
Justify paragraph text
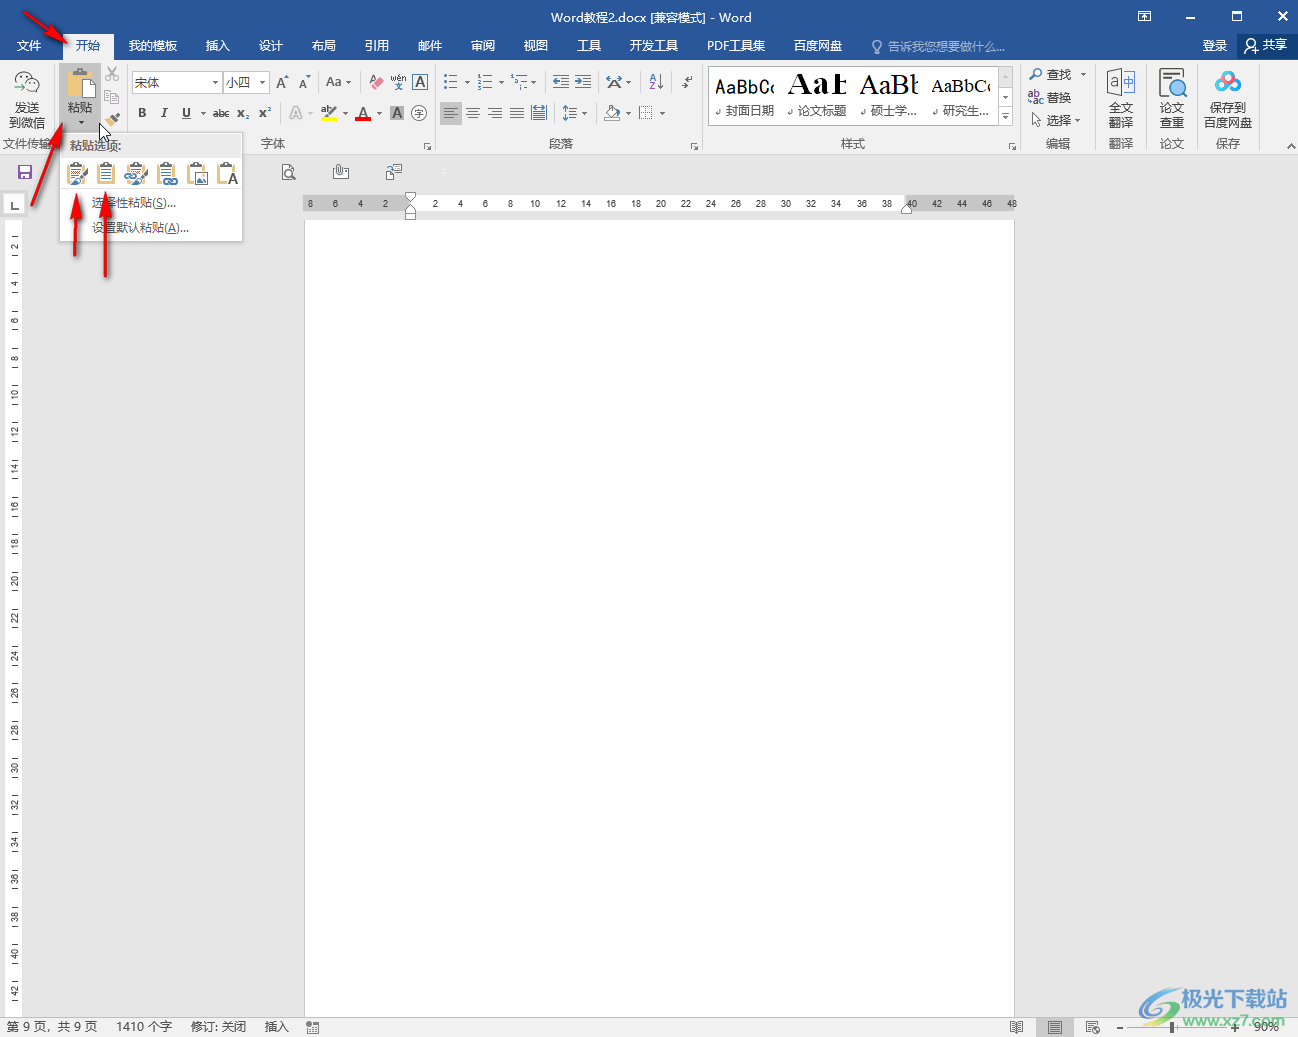(x=517, y=113)
